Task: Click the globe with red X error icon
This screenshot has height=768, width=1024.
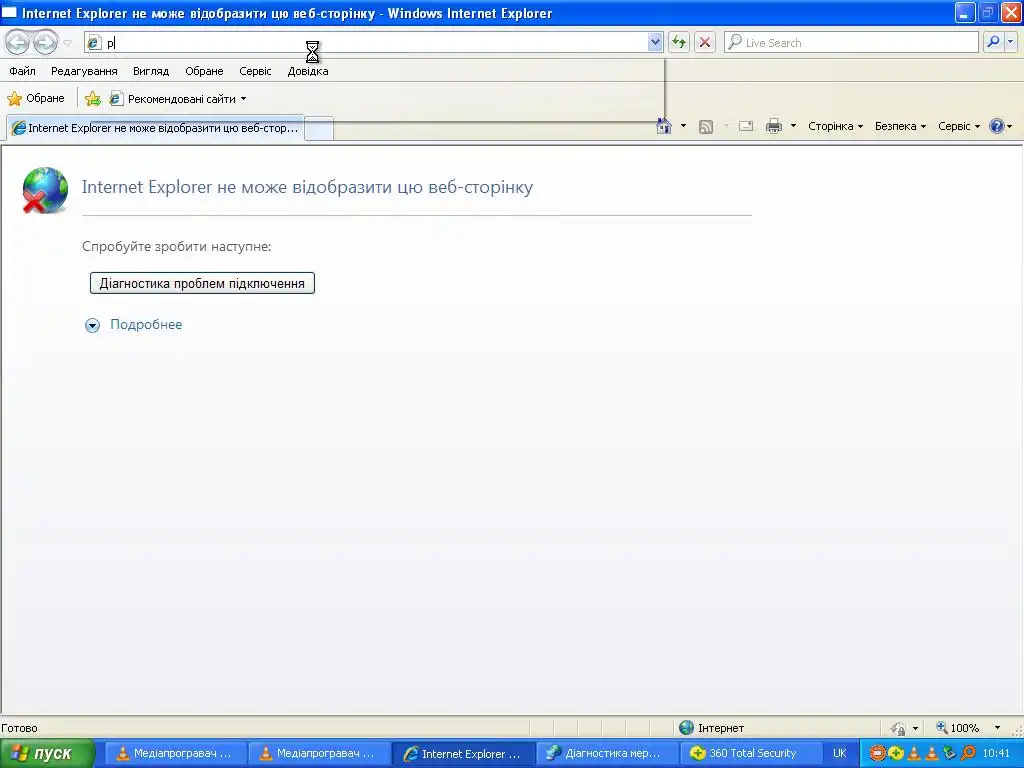Action: [x=45, y=190]
